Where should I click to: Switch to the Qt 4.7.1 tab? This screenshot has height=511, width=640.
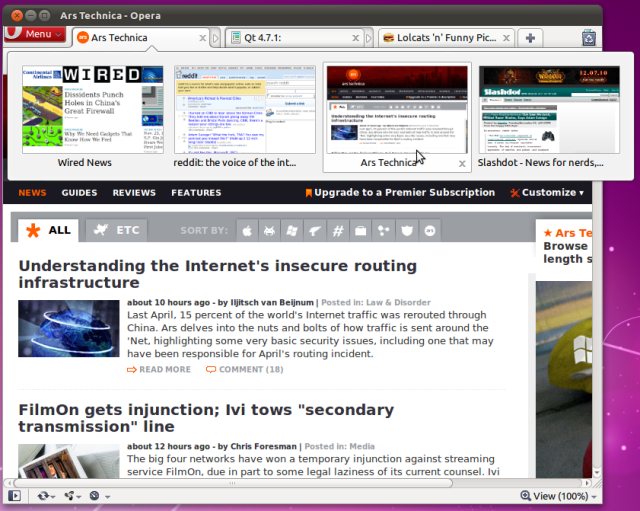point(293,38)
